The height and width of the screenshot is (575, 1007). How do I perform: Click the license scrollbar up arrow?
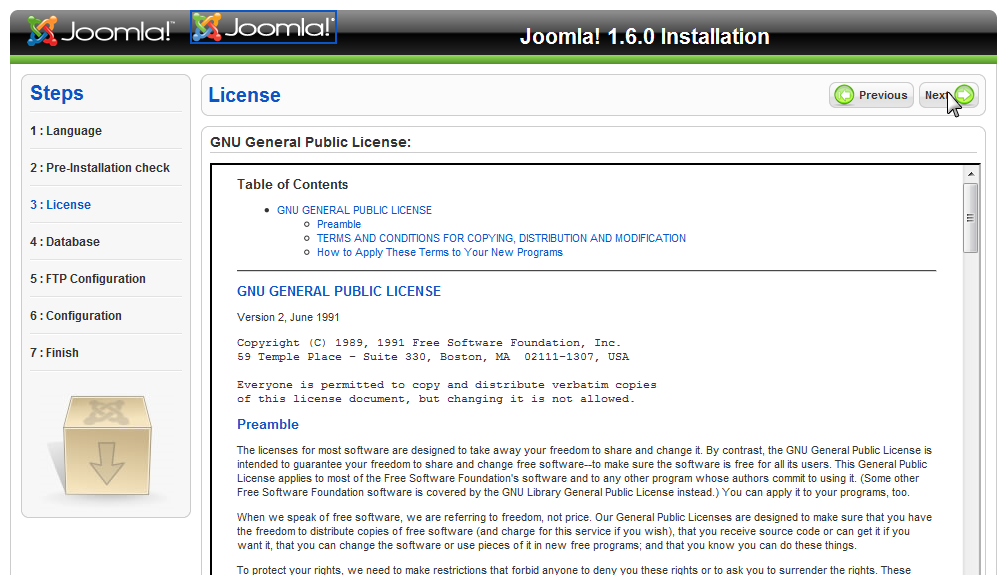coord(970,173)
